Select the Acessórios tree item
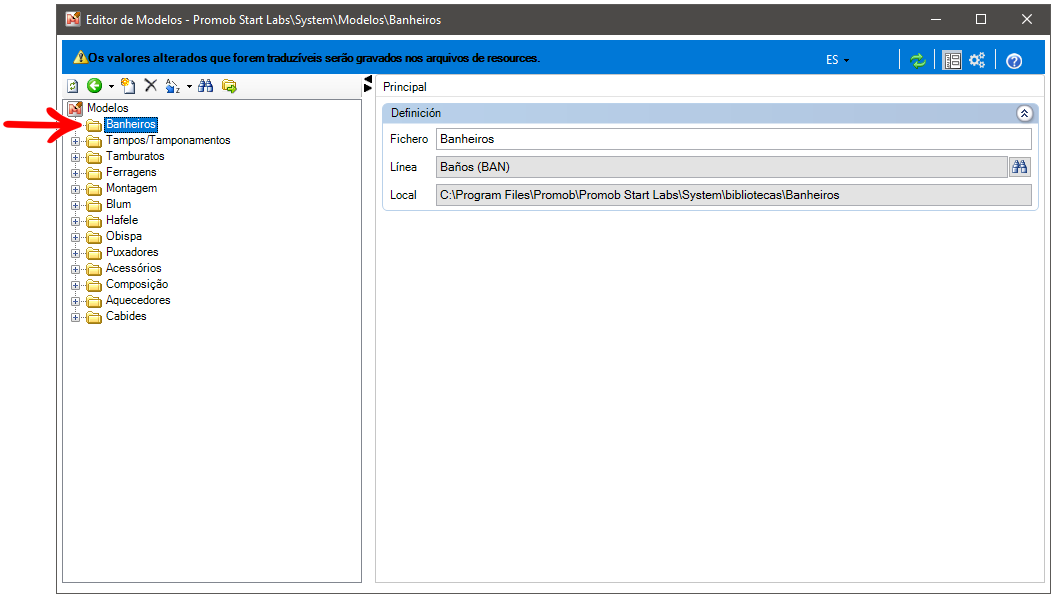This screenshot has height=606, width=1059. [134, 268]
